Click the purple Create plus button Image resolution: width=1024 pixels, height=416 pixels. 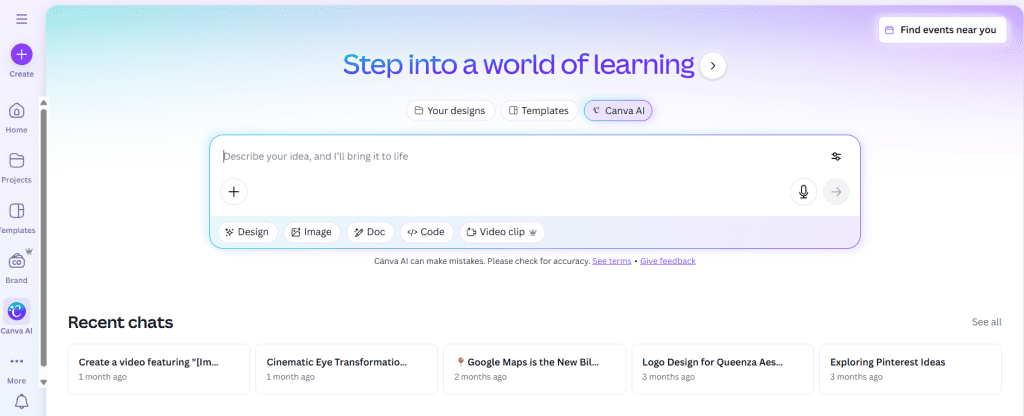[x=22, y=54]
